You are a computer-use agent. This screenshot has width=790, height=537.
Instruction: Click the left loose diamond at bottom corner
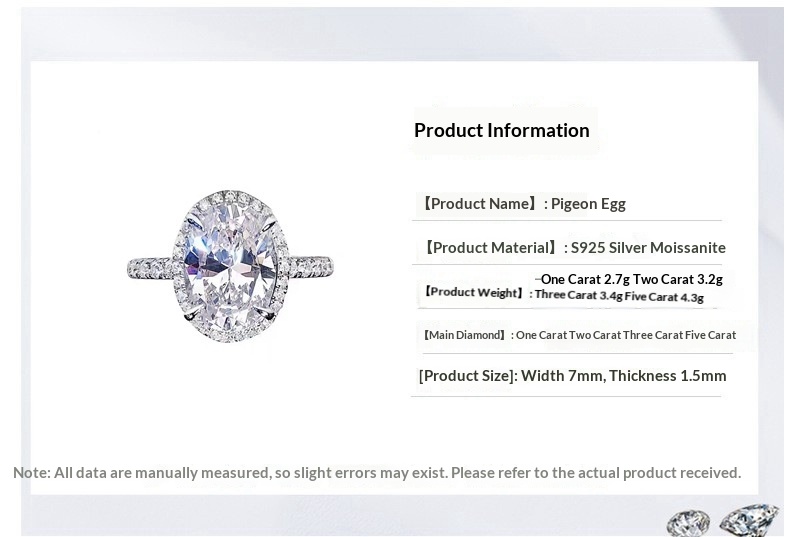tap(689, 523)
